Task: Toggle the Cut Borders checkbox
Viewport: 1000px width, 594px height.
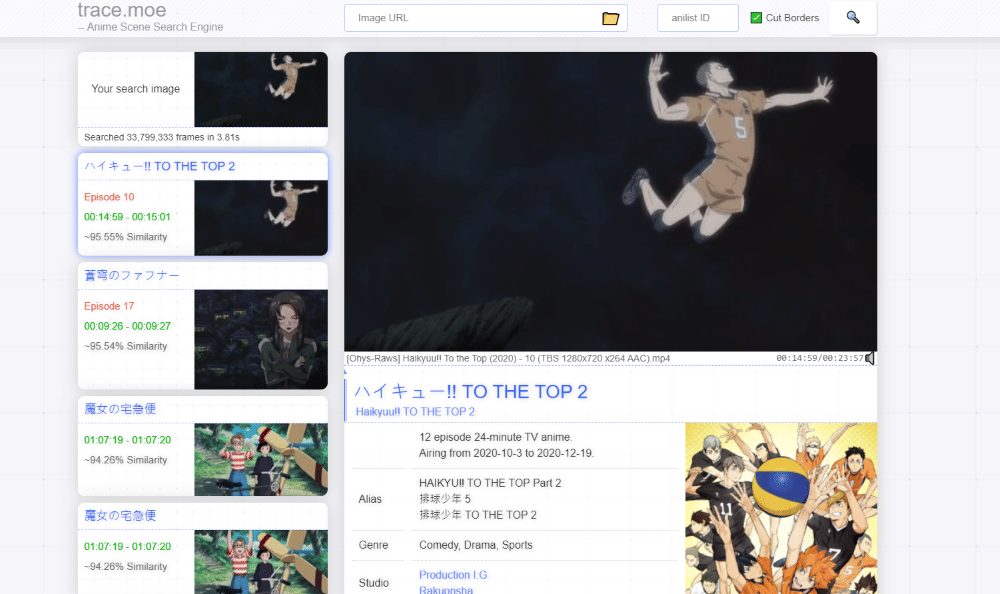Action: click(x=756, y=18)
